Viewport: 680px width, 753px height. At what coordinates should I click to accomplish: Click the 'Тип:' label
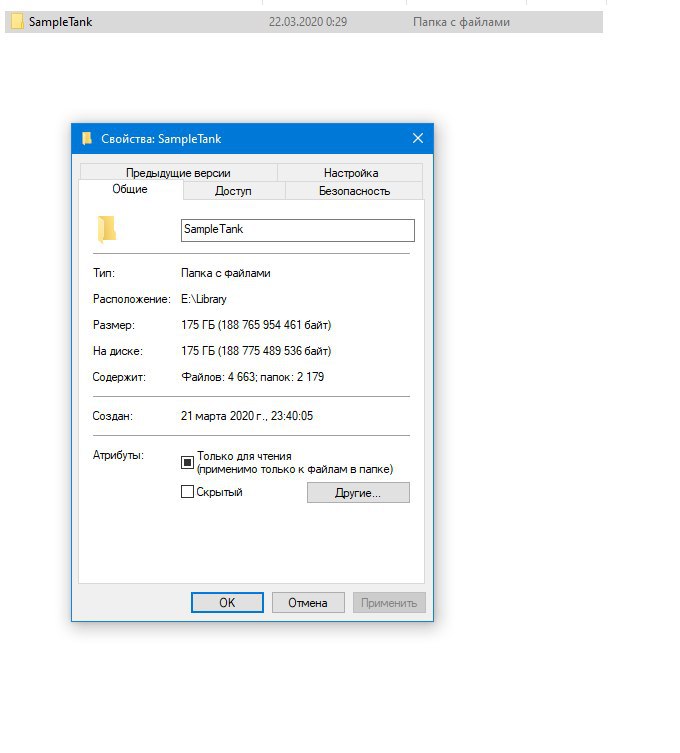pyautogui.click(x=104, y=273)
